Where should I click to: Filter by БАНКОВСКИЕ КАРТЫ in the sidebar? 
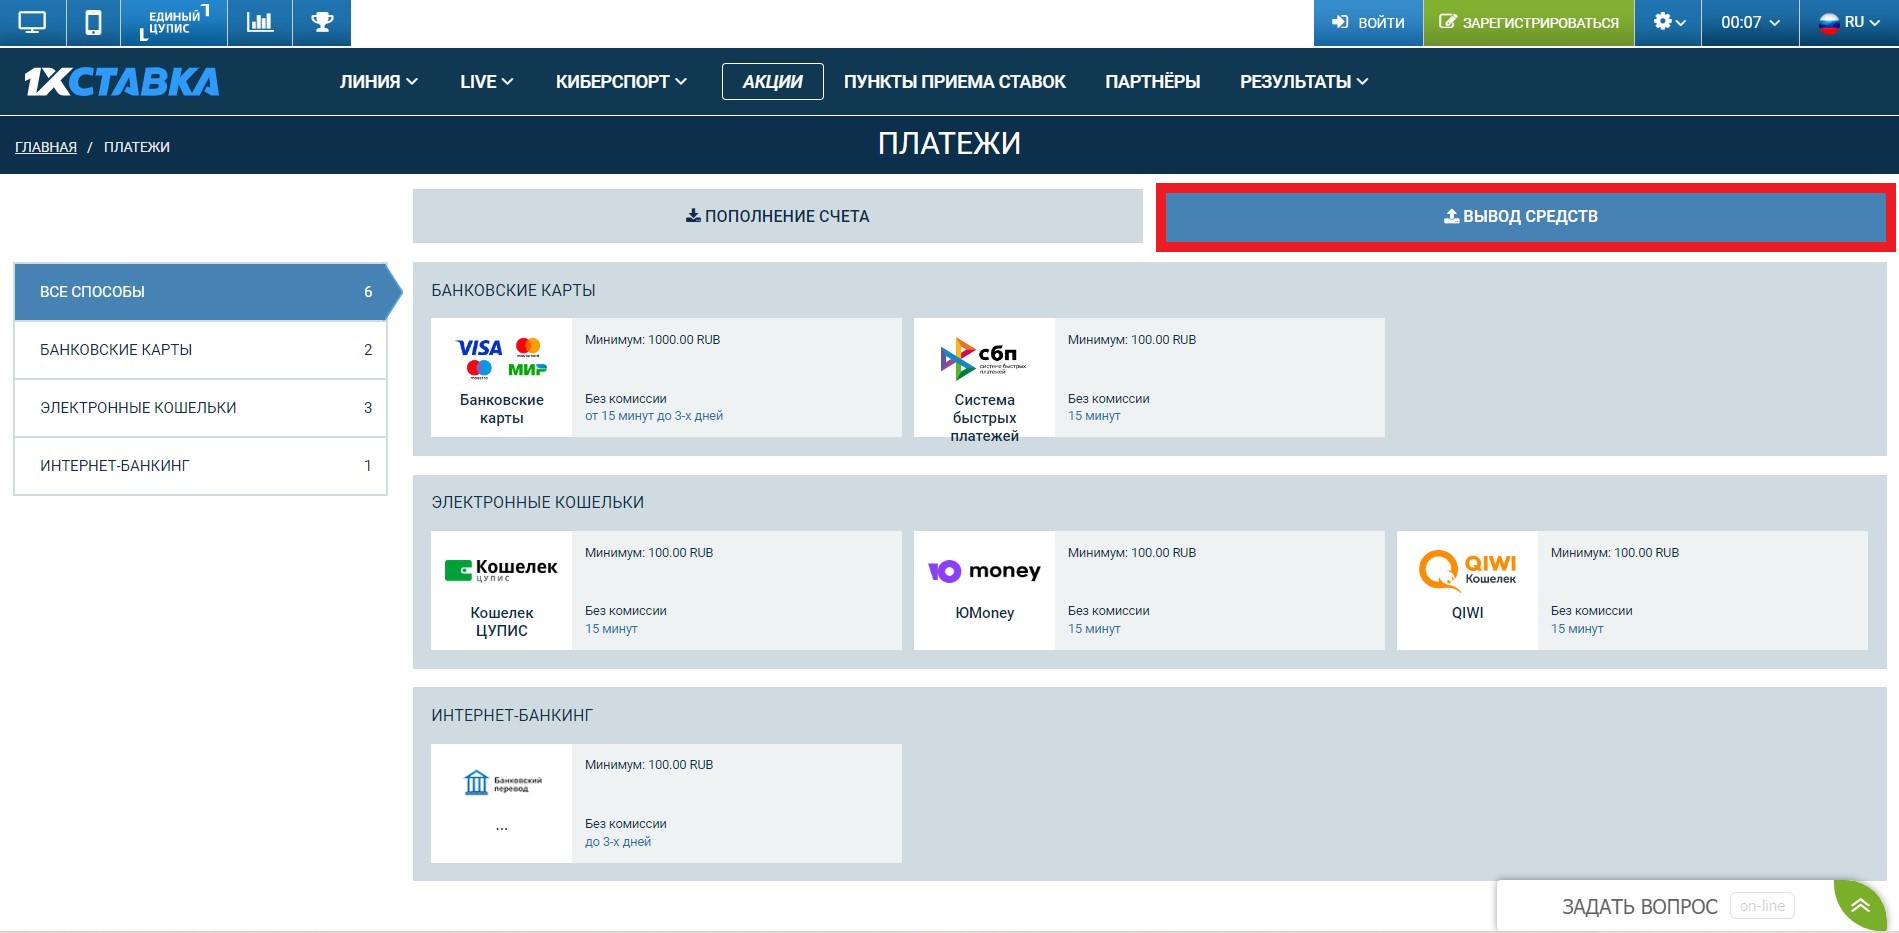(x=200, y=350)
